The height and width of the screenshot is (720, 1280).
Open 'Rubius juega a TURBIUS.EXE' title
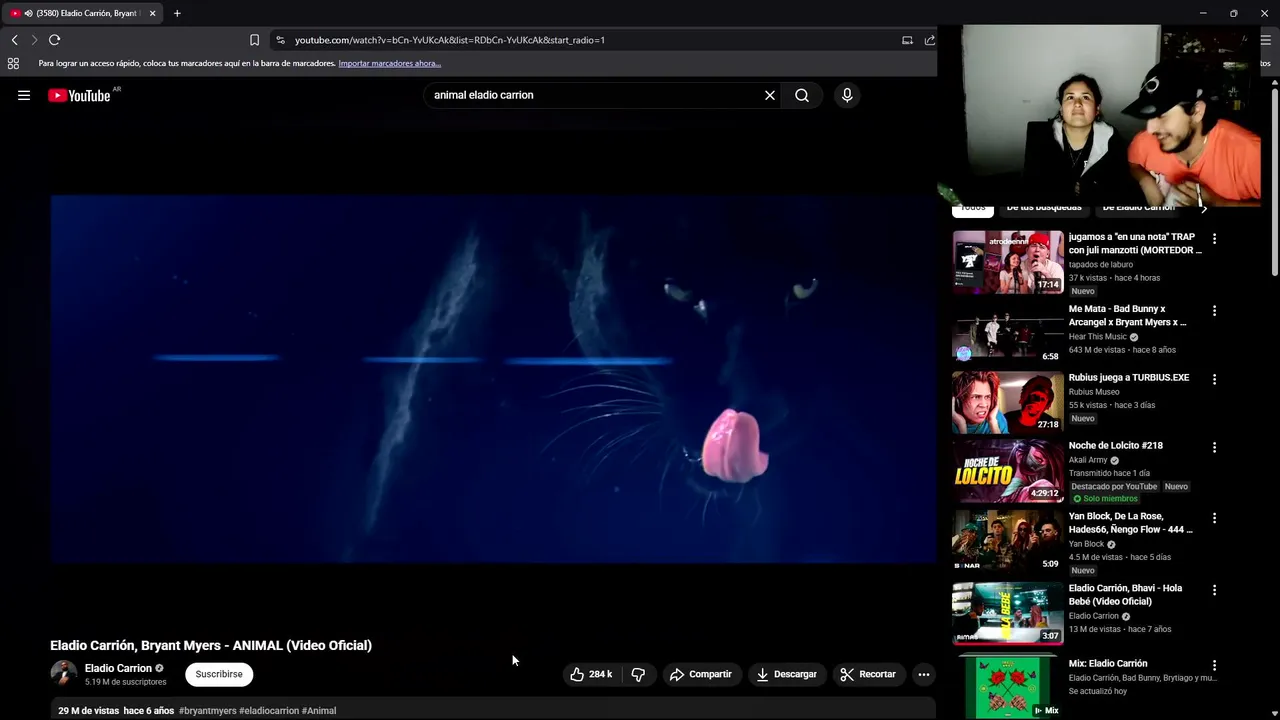(1129, 377)
